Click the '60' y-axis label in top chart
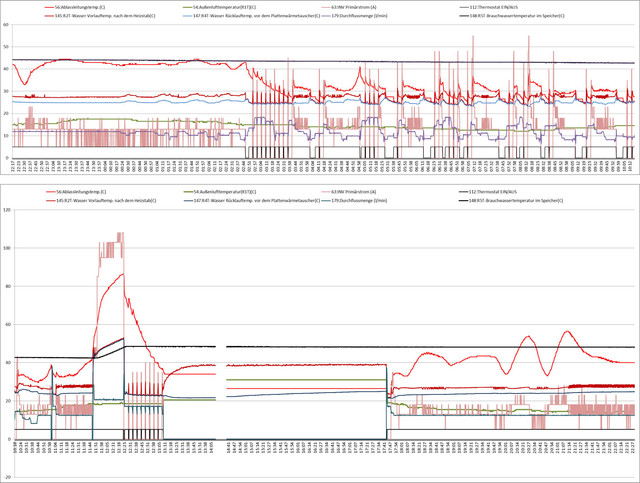The height and width of the screenshot is (483, 640). coord(6,24)
